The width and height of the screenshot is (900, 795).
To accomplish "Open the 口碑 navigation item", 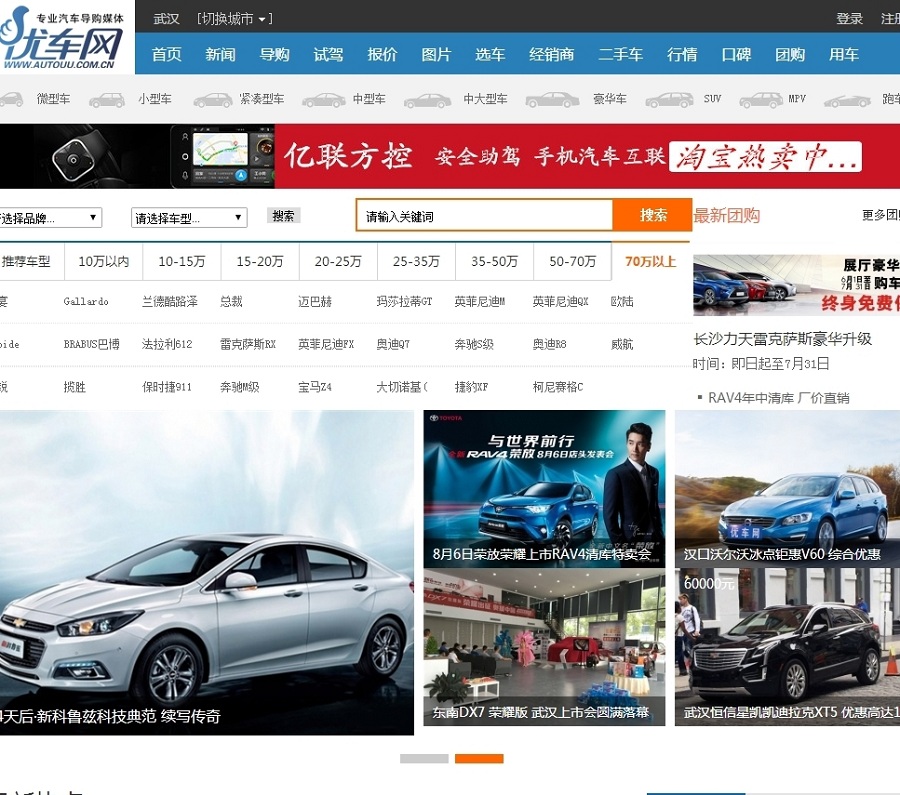I will pos(736,55).
